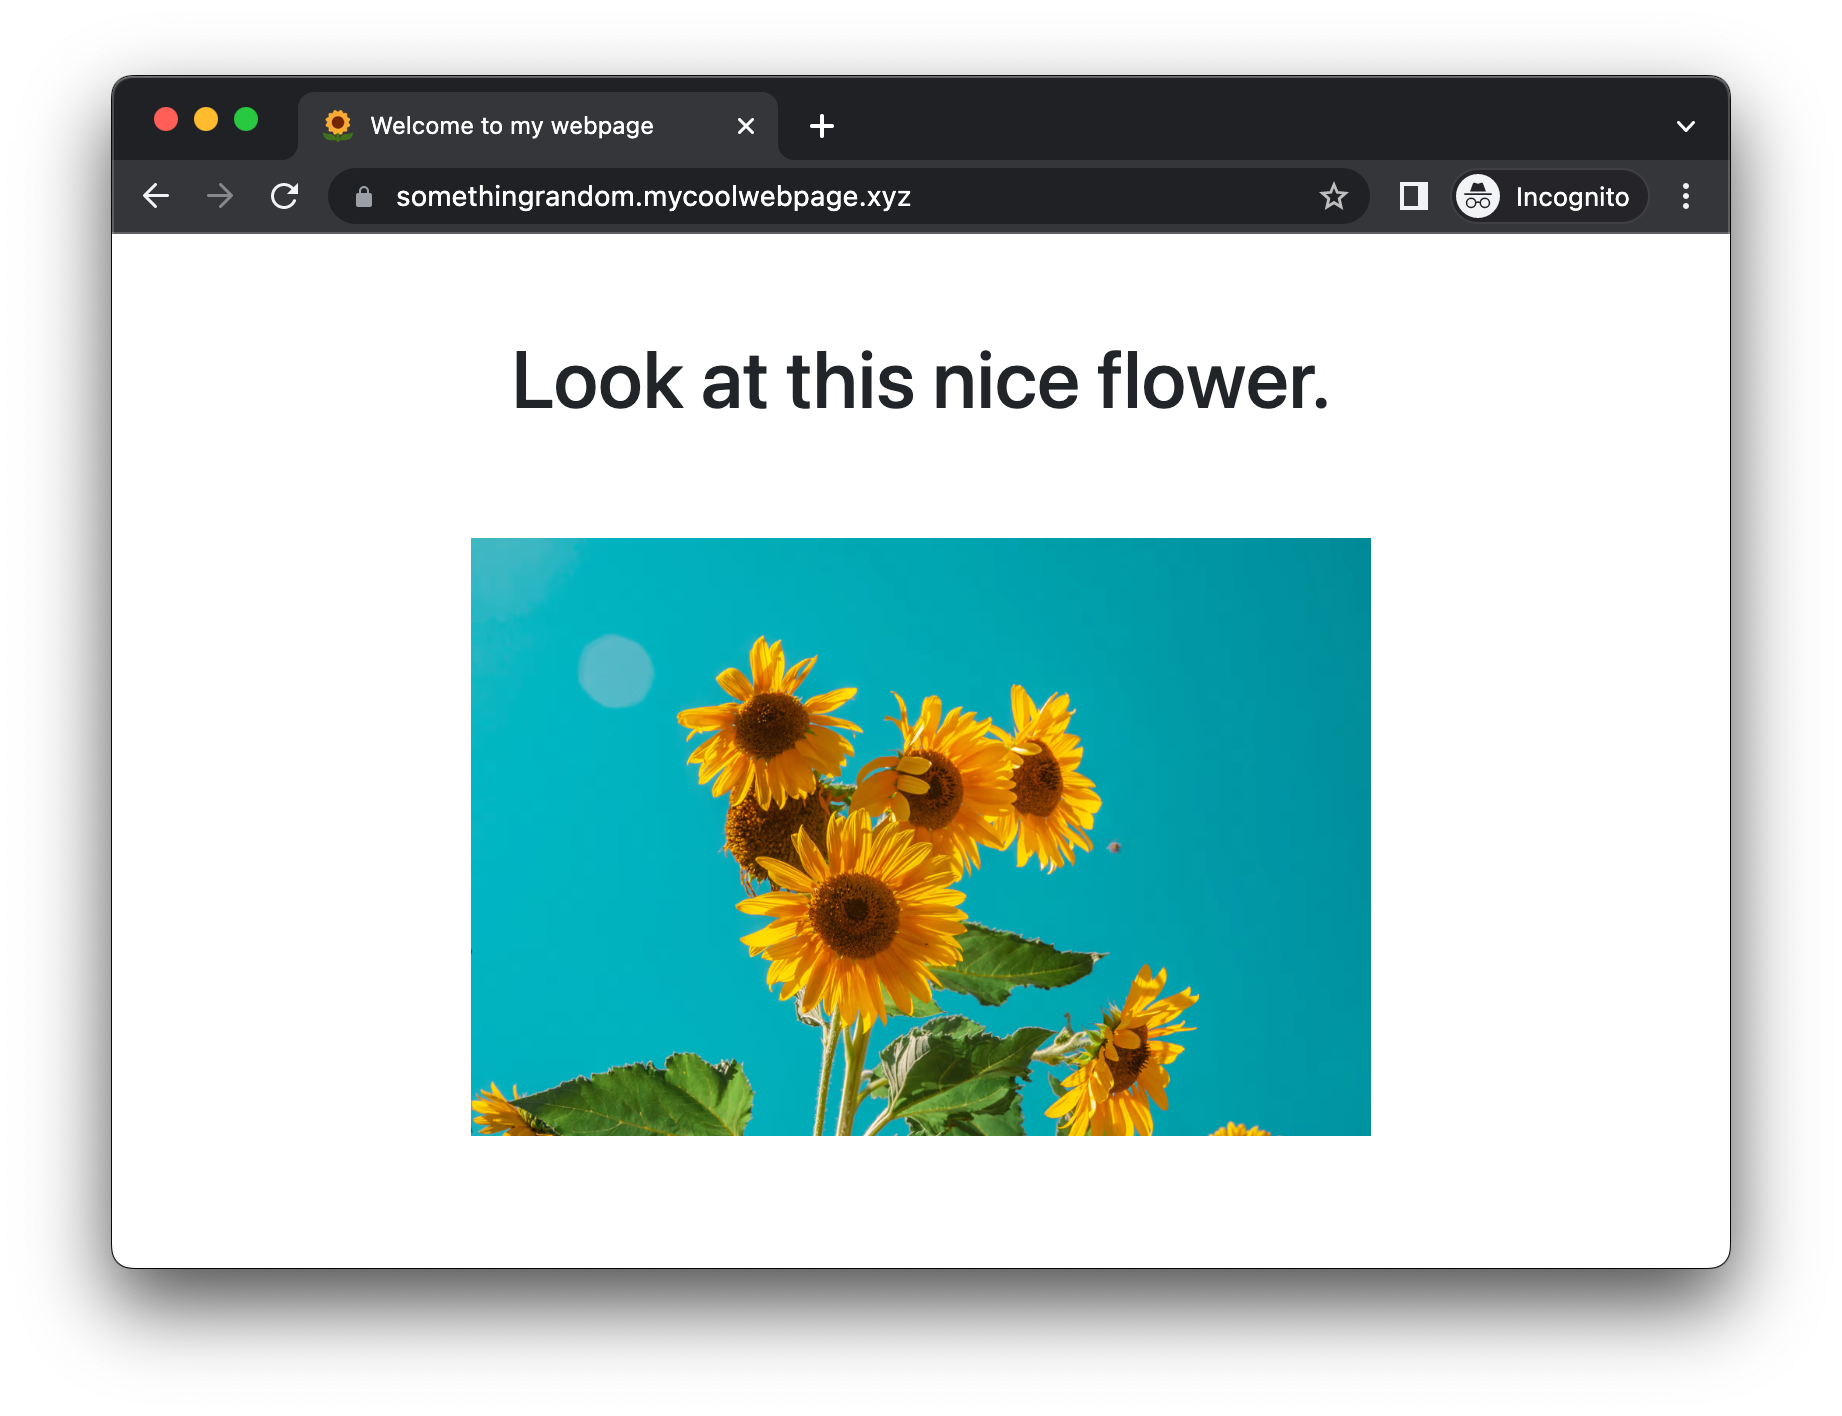Open the Chrome three-dot menu
1842x1416 pixels.
1686,196
